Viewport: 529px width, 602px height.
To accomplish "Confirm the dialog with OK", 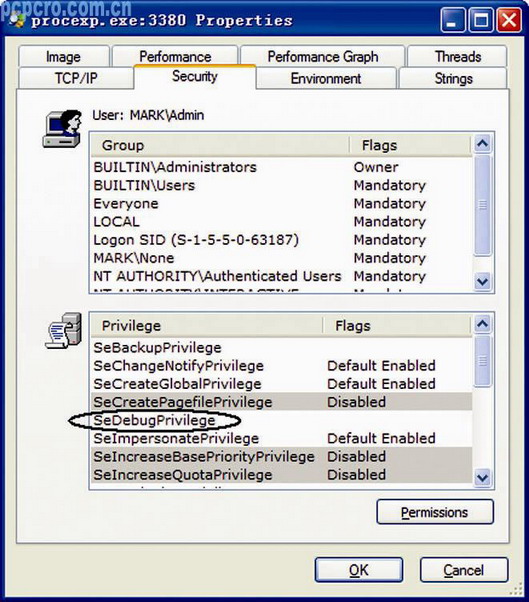I will 359,570.
